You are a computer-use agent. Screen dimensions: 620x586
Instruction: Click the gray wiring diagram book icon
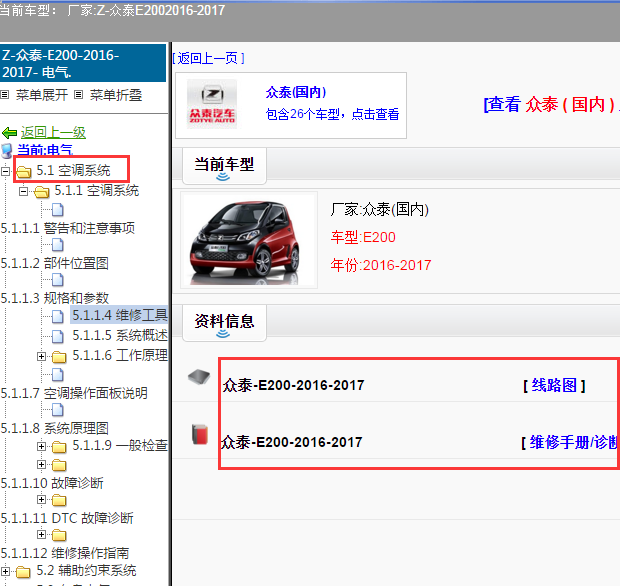[x=199, y=376]
